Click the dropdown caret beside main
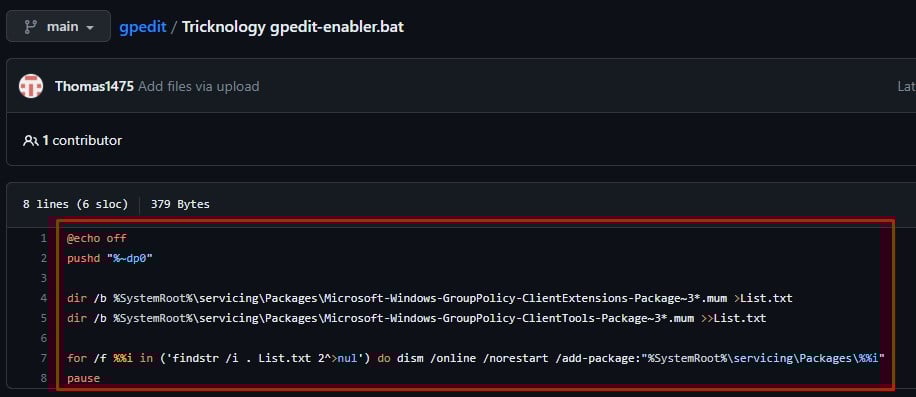Viewport: 916px width, 397px height. pyautogui.click(x=89, y=28)
